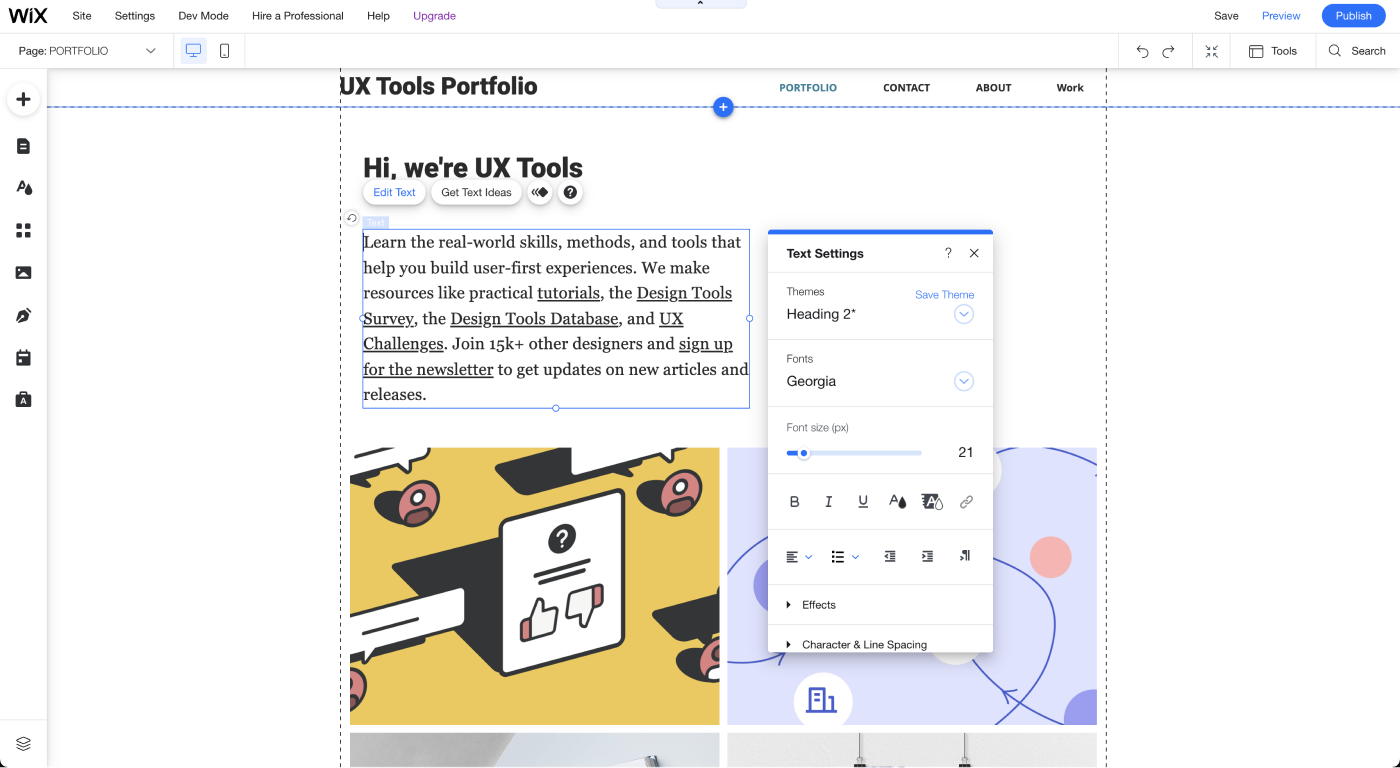1400x768 pixels.
Task: Close the Text Settings panel
Action: (974, 253)
